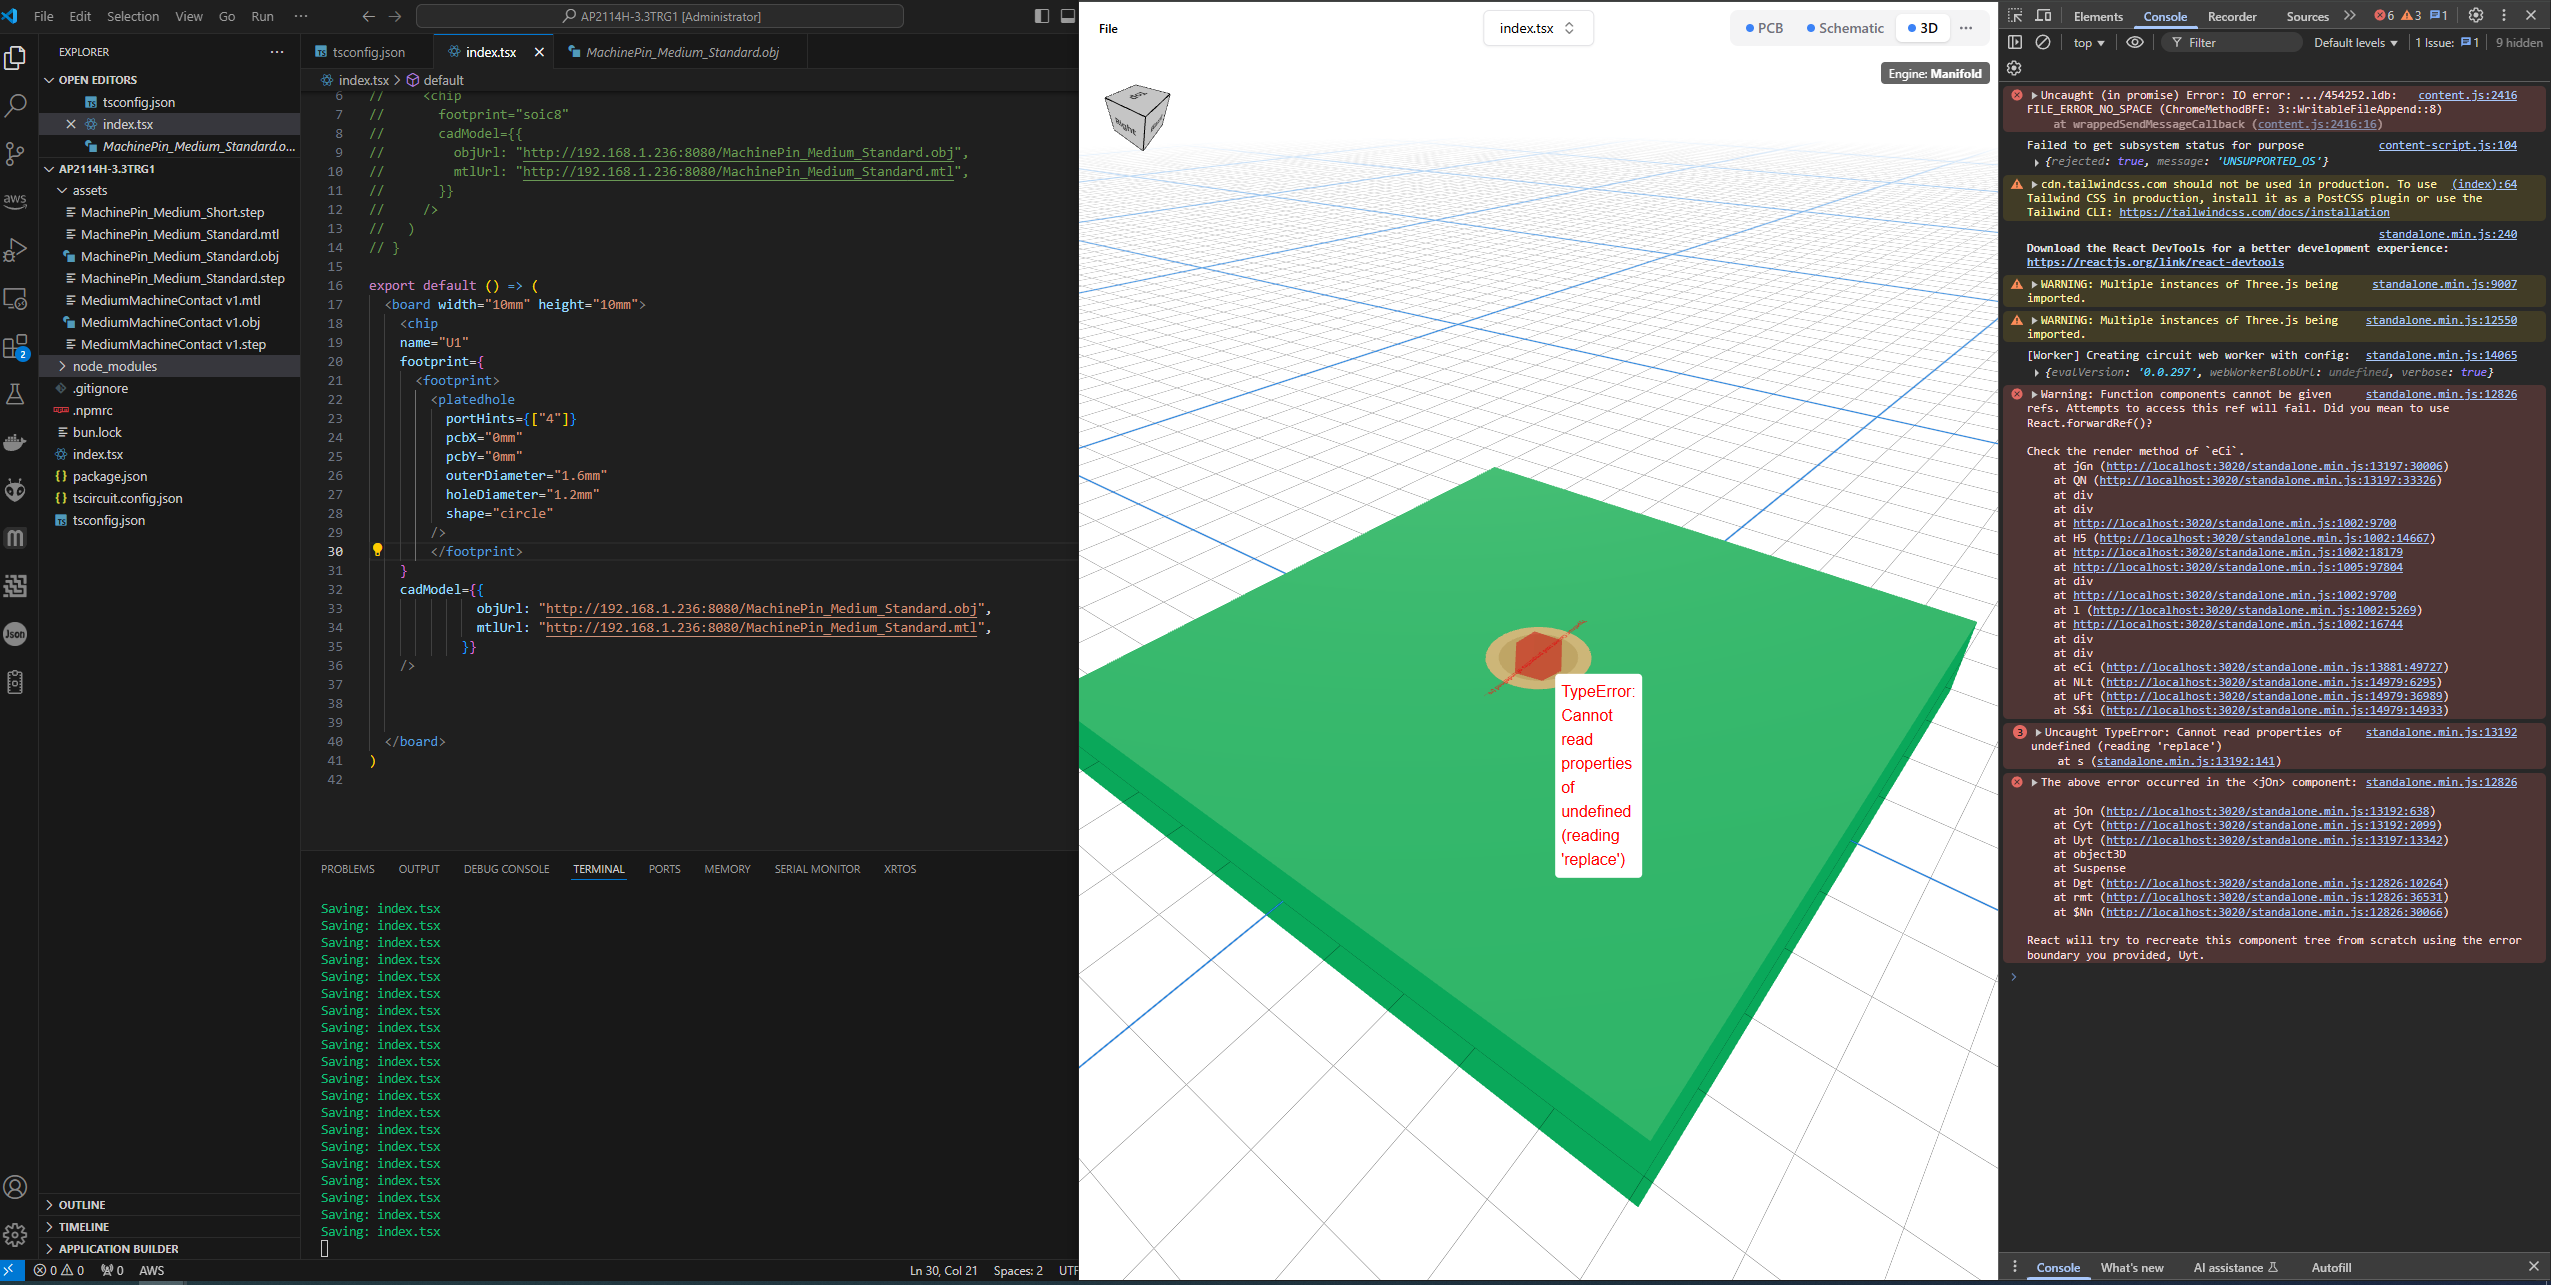Open DevTools inspect element picker icon

pos(2015,16)
